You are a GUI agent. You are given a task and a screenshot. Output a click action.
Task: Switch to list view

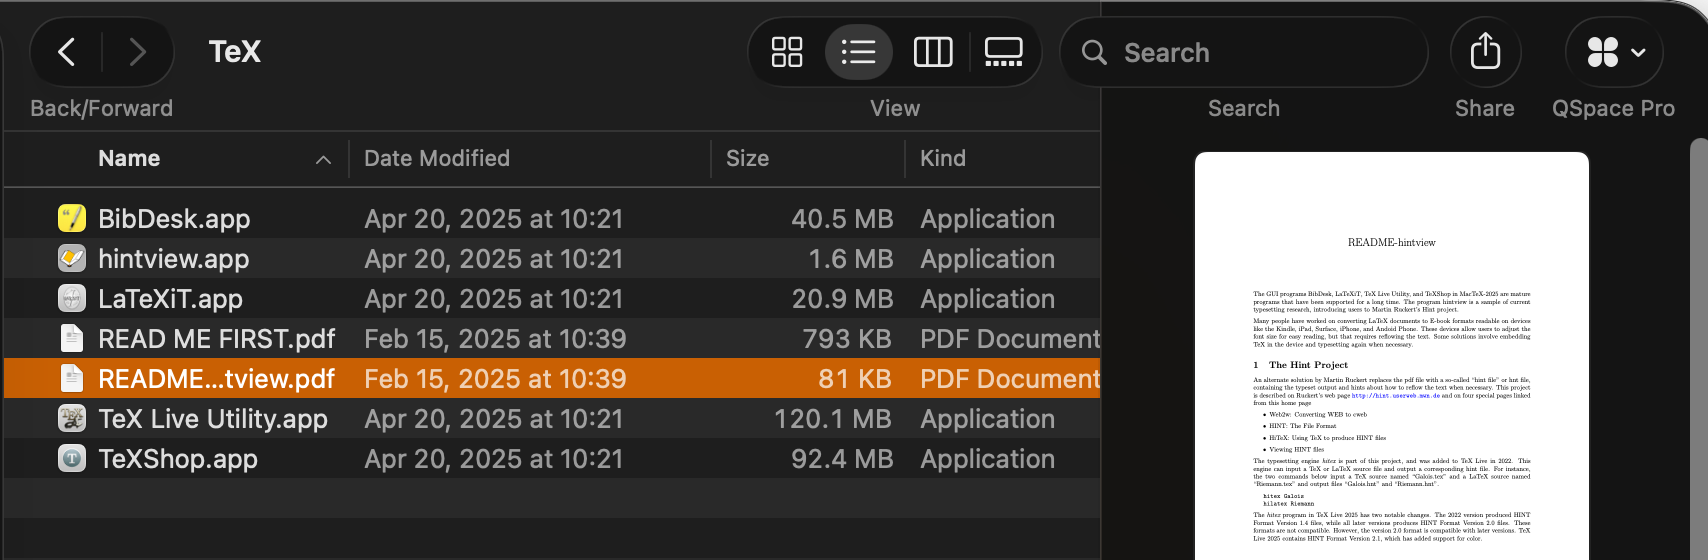click(x=858, y=52)
